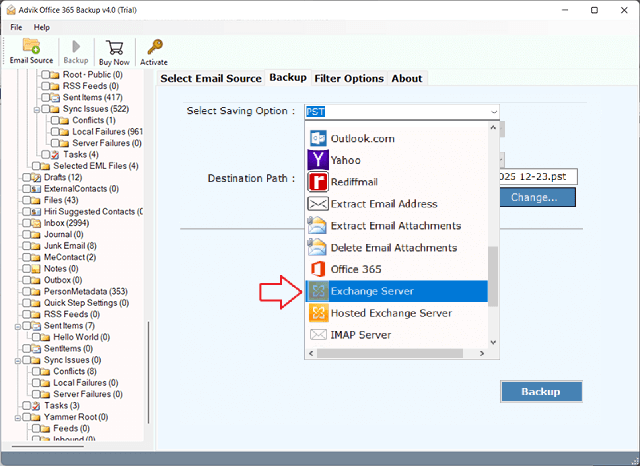Click the Extract Email Attachments icon
640x466 pixels.
pos(318,226)
